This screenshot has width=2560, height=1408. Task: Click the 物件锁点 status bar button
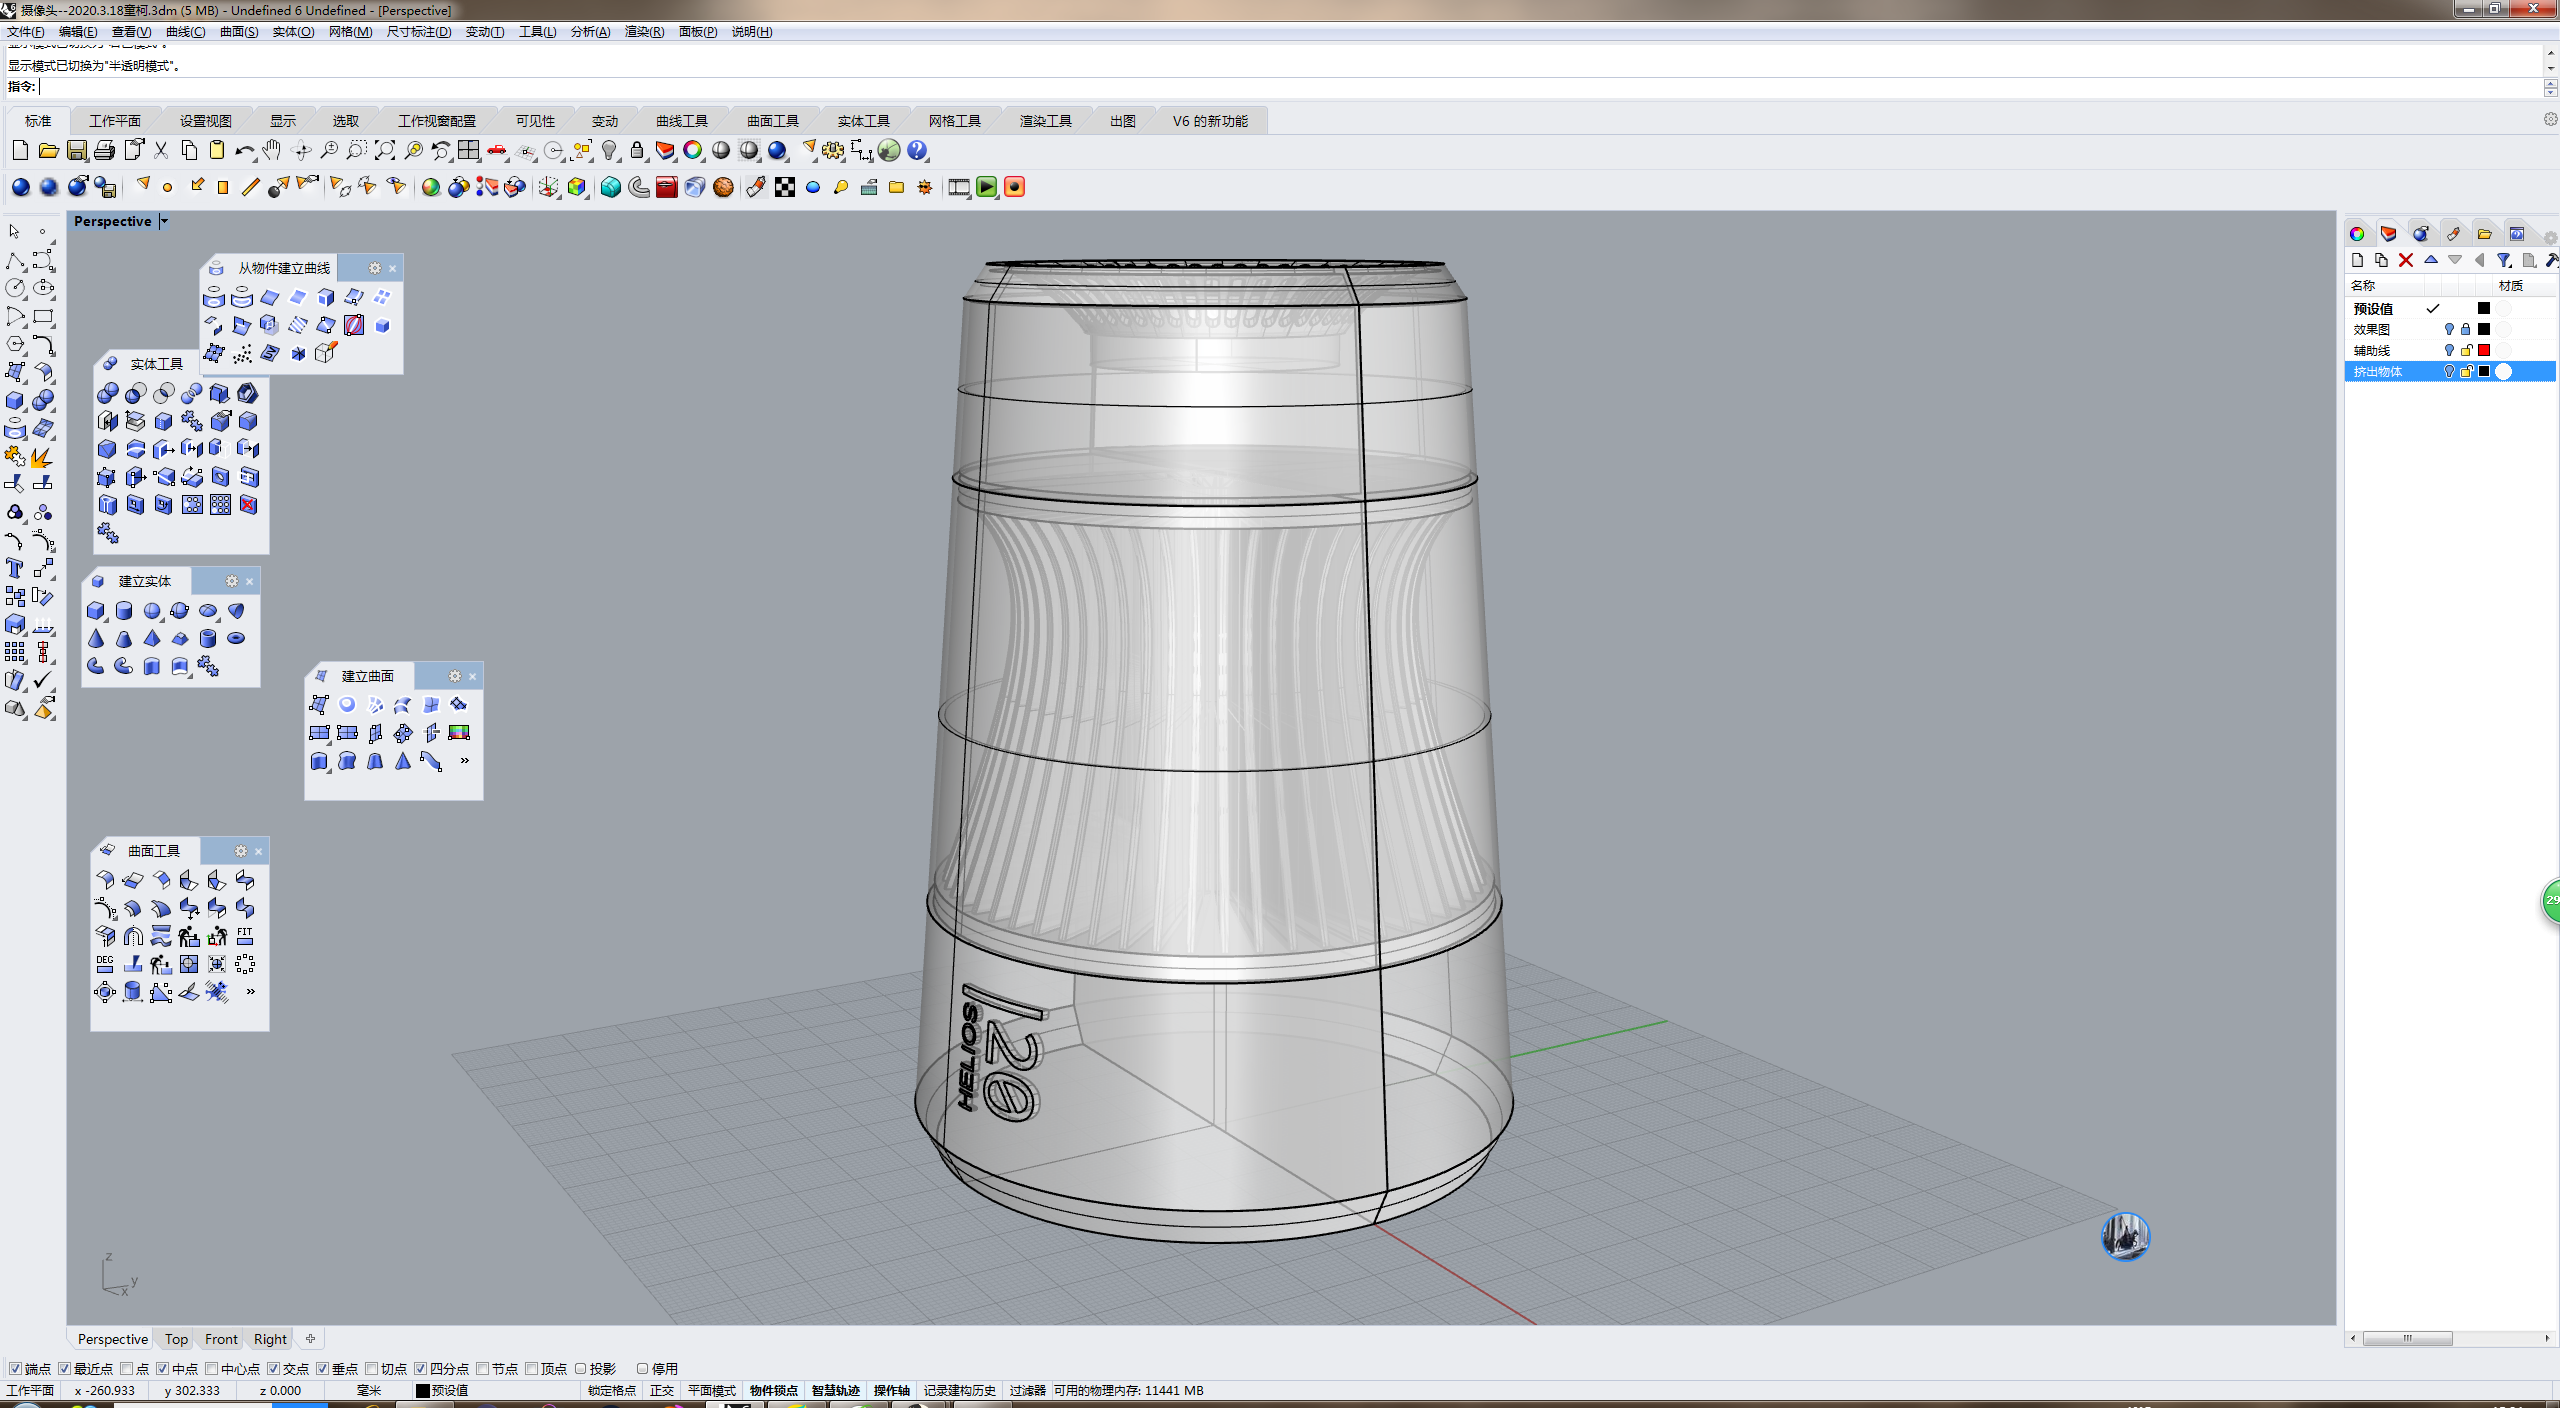click(x=773, y=1390)
